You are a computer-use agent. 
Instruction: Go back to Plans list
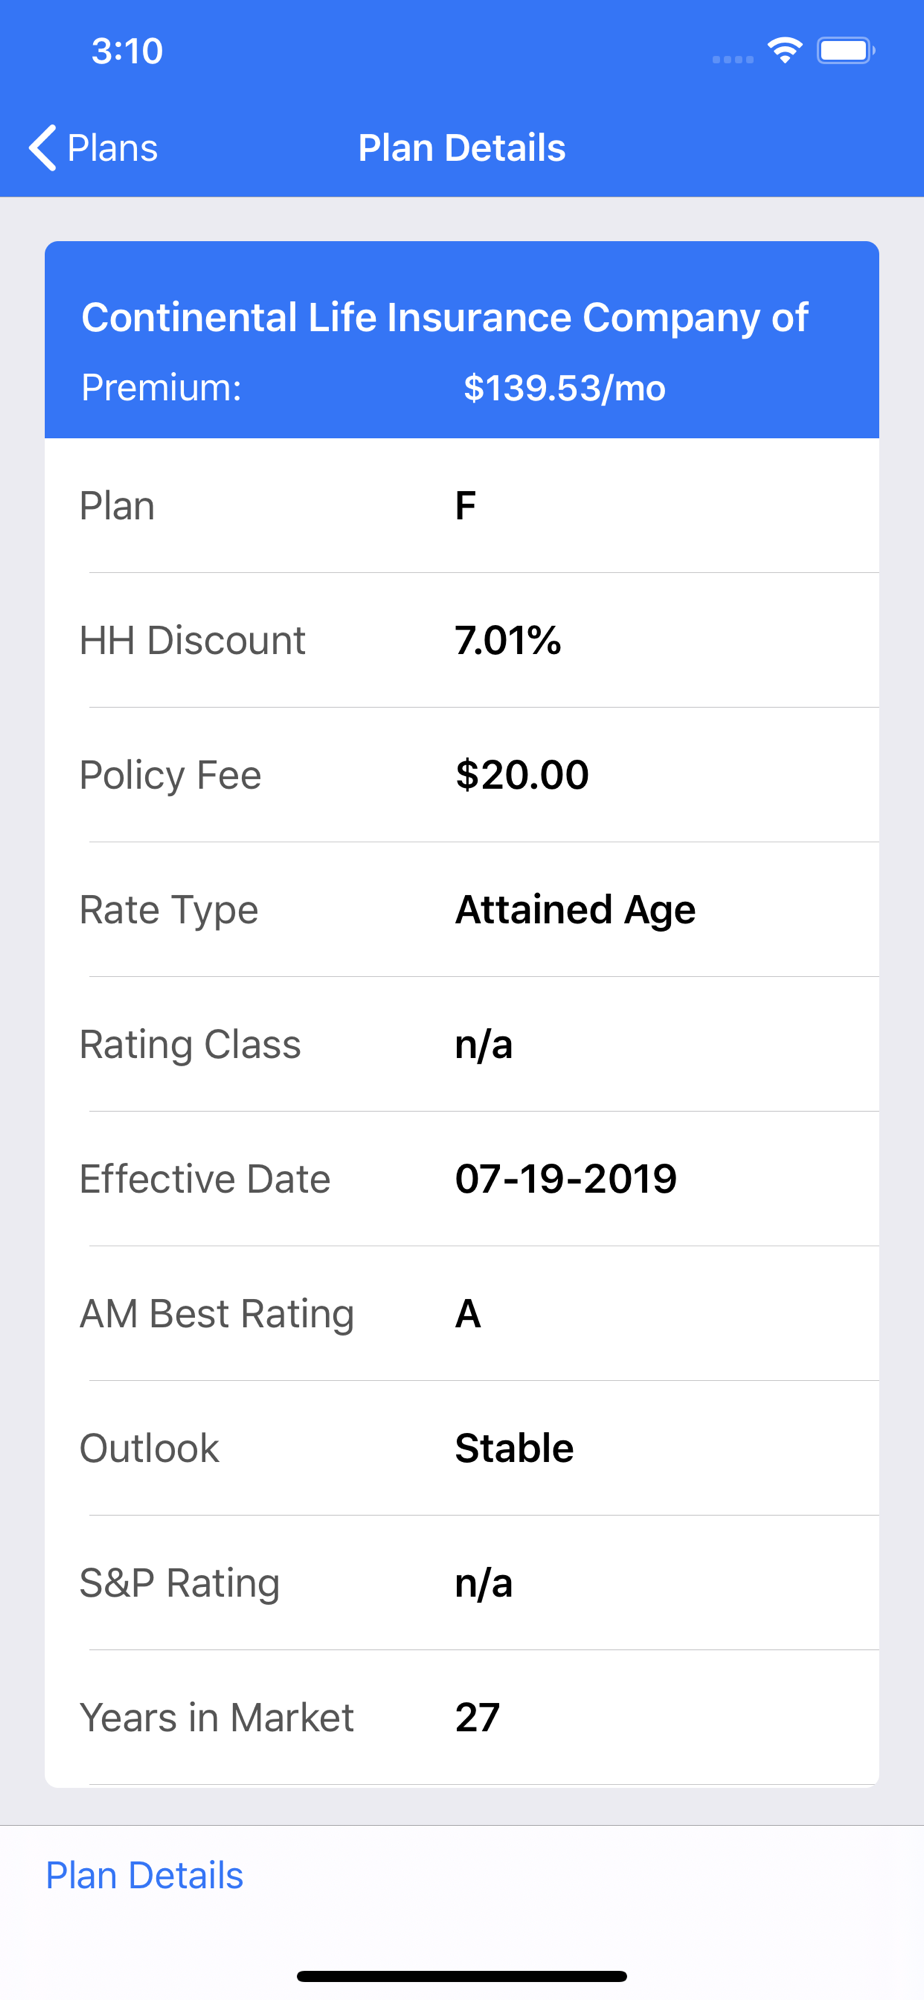click(93, 148)
